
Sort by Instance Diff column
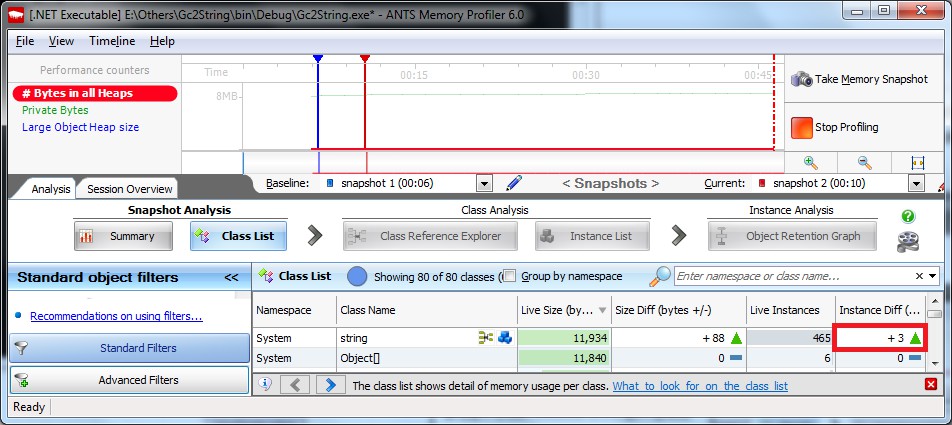coord(880,310)
